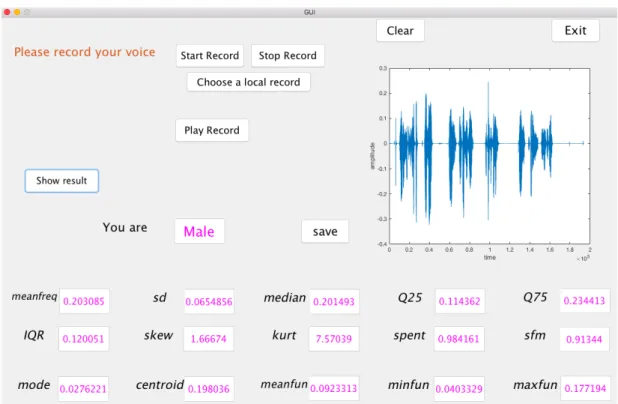
Task: Click the mode value 0.0276221
Action: 83,389
